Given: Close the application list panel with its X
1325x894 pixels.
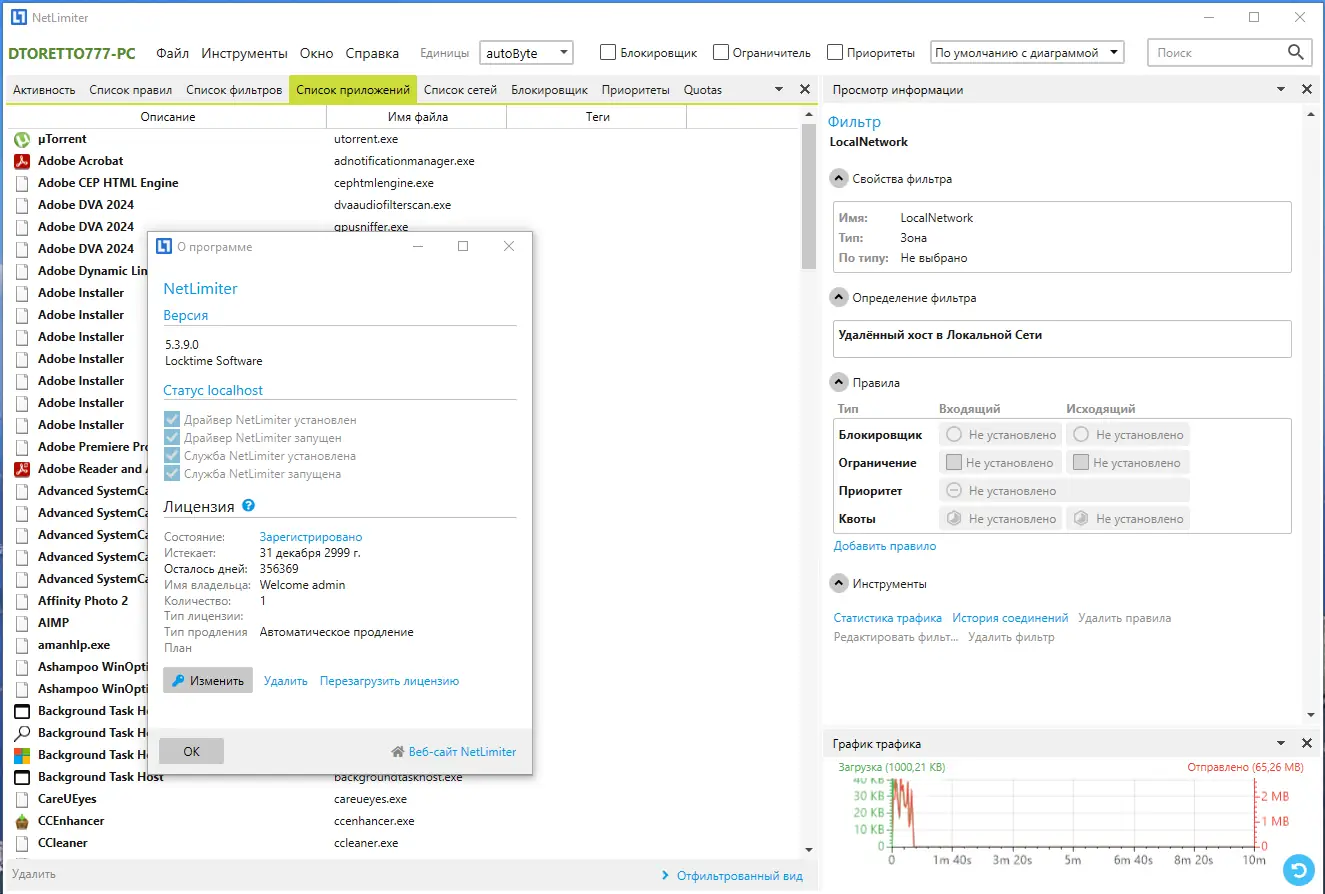Looking at the screenshot, I should [805, 89].
